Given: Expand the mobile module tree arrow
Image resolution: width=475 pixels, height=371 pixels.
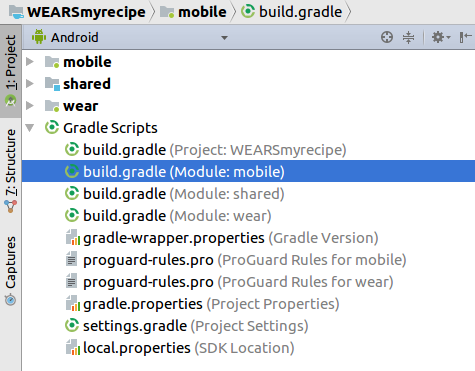Looking at the screenshot, I should [30, 62].
